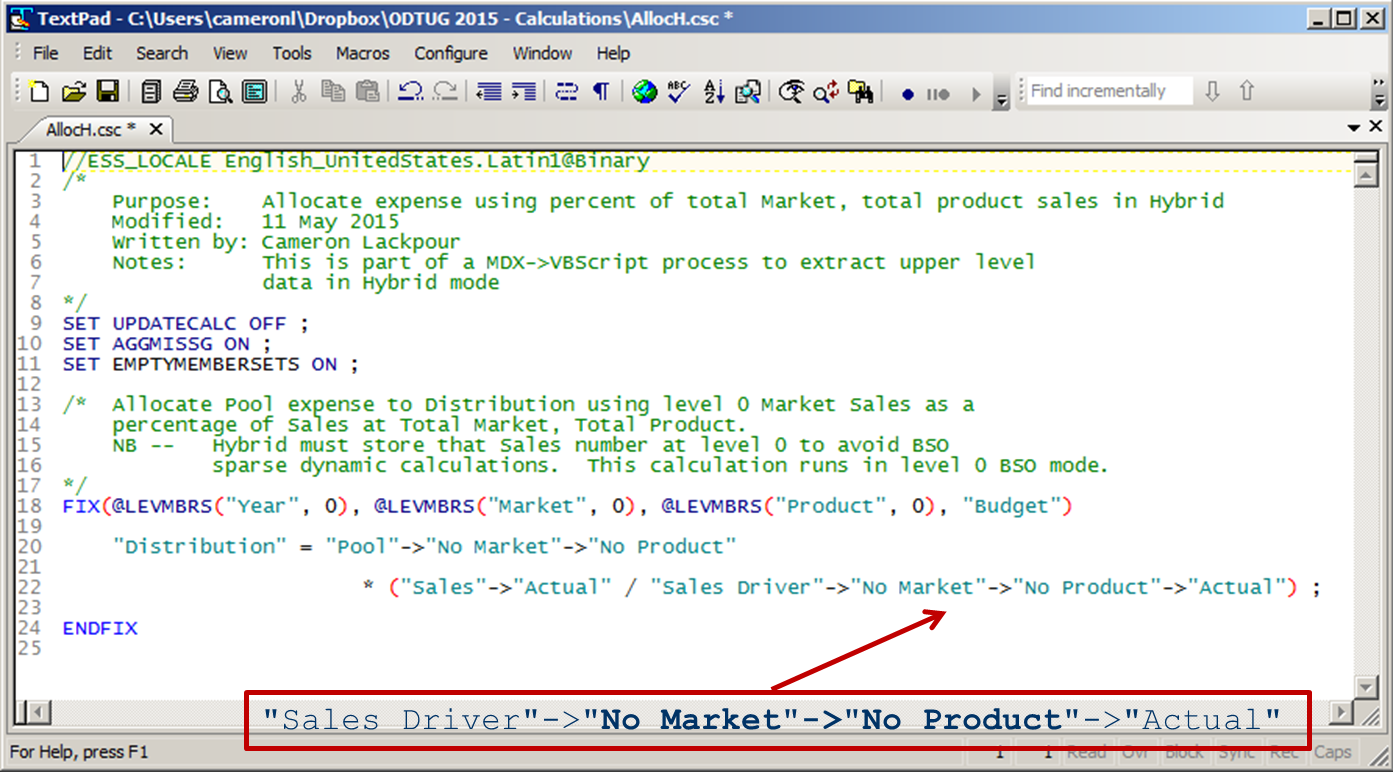Screen dimensions: 1393x772
Task: Redo the edit using the toolbar arrow
Action: click(x=444, y=92)
